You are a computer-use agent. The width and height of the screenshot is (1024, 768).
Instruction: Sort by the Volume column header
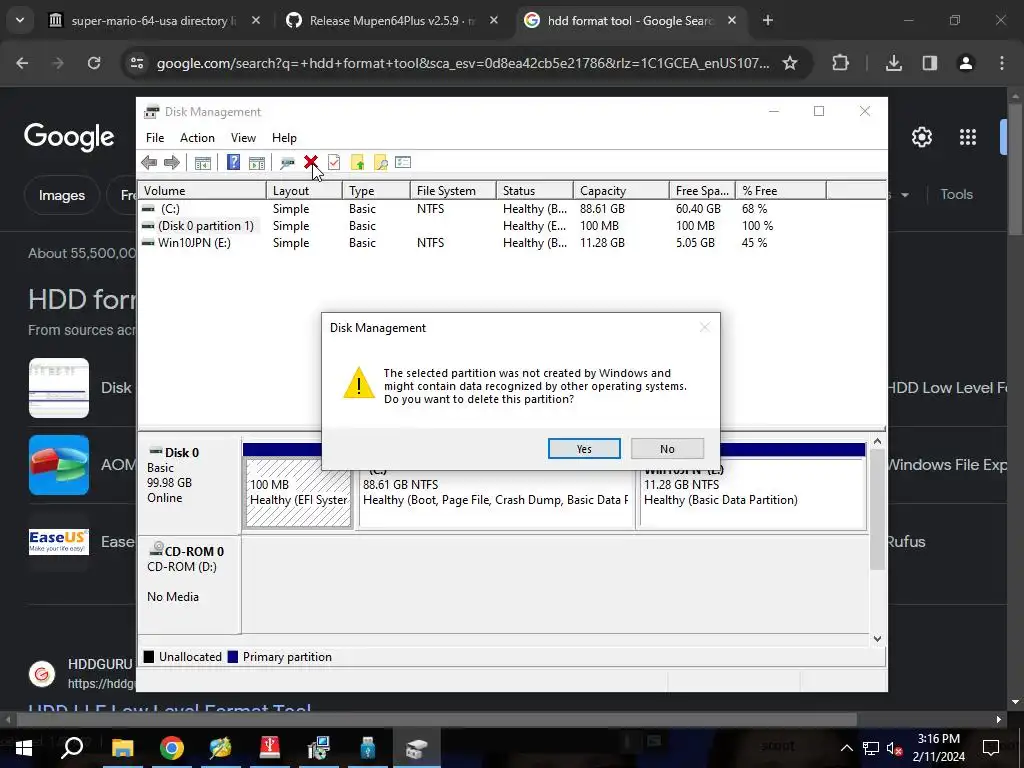tap(202, 191)
